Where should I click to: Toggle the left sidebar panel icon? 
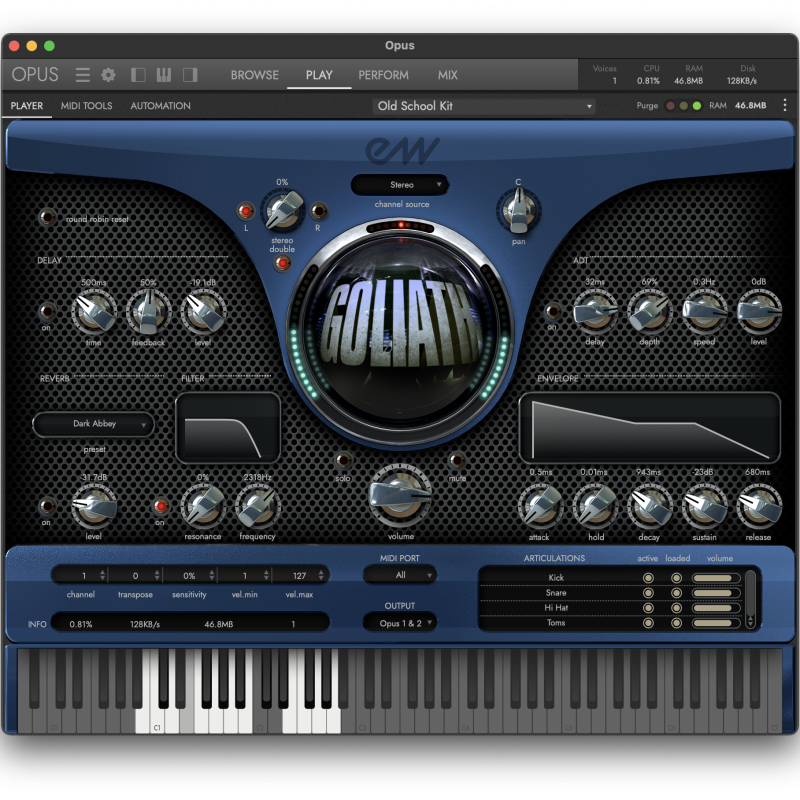click(x=138, y=75)
